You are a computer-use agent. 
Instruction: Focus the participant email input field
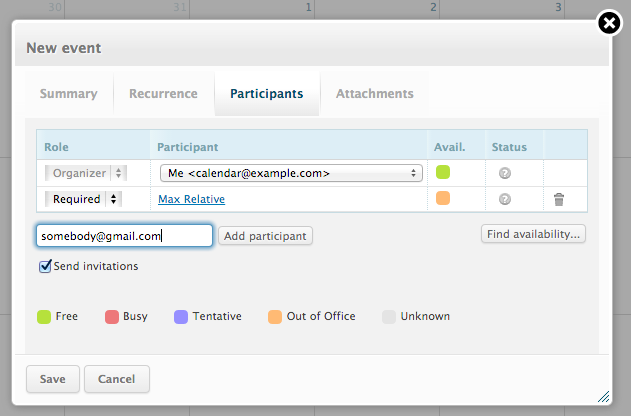tap(124, 236)
